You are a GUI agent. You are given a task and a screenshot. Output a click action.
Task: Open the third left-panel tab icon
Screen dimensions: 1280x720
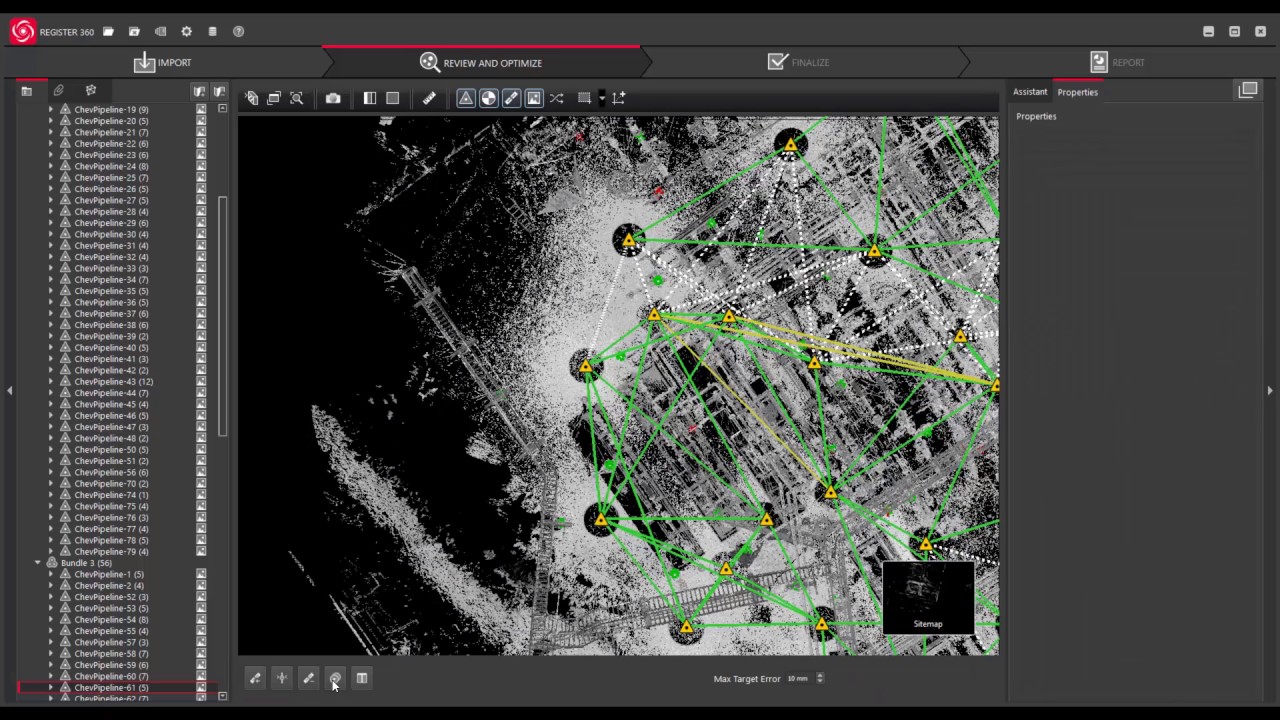tap(91, 91)
